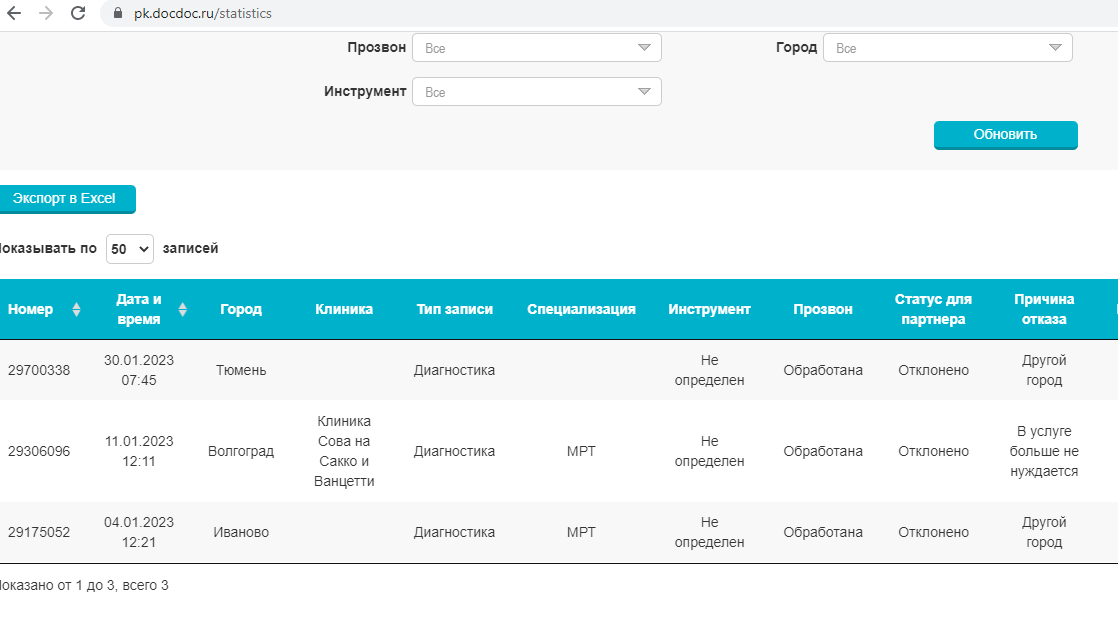Click the Экспорт в Excel button
The height and width of the screenshot is (621, 1118).
click(x=65, y=199)
